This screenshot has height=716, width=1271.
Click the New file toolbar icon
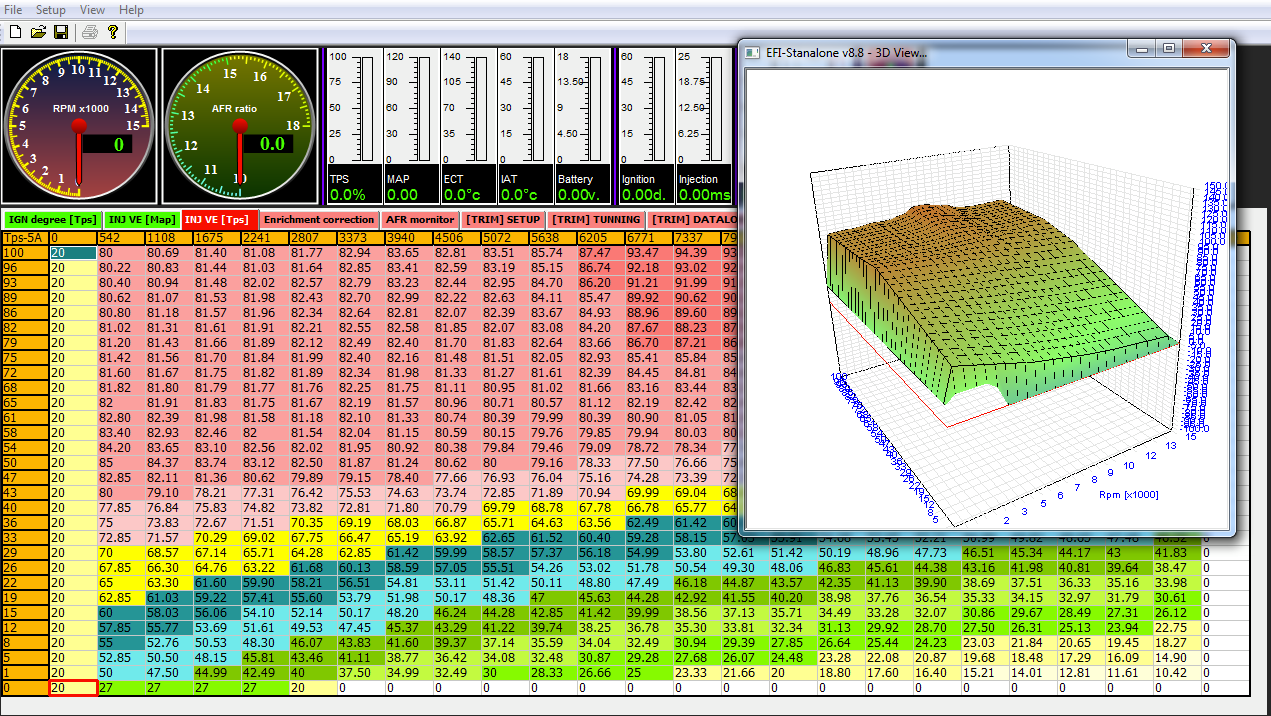click(x=15, y=33)
